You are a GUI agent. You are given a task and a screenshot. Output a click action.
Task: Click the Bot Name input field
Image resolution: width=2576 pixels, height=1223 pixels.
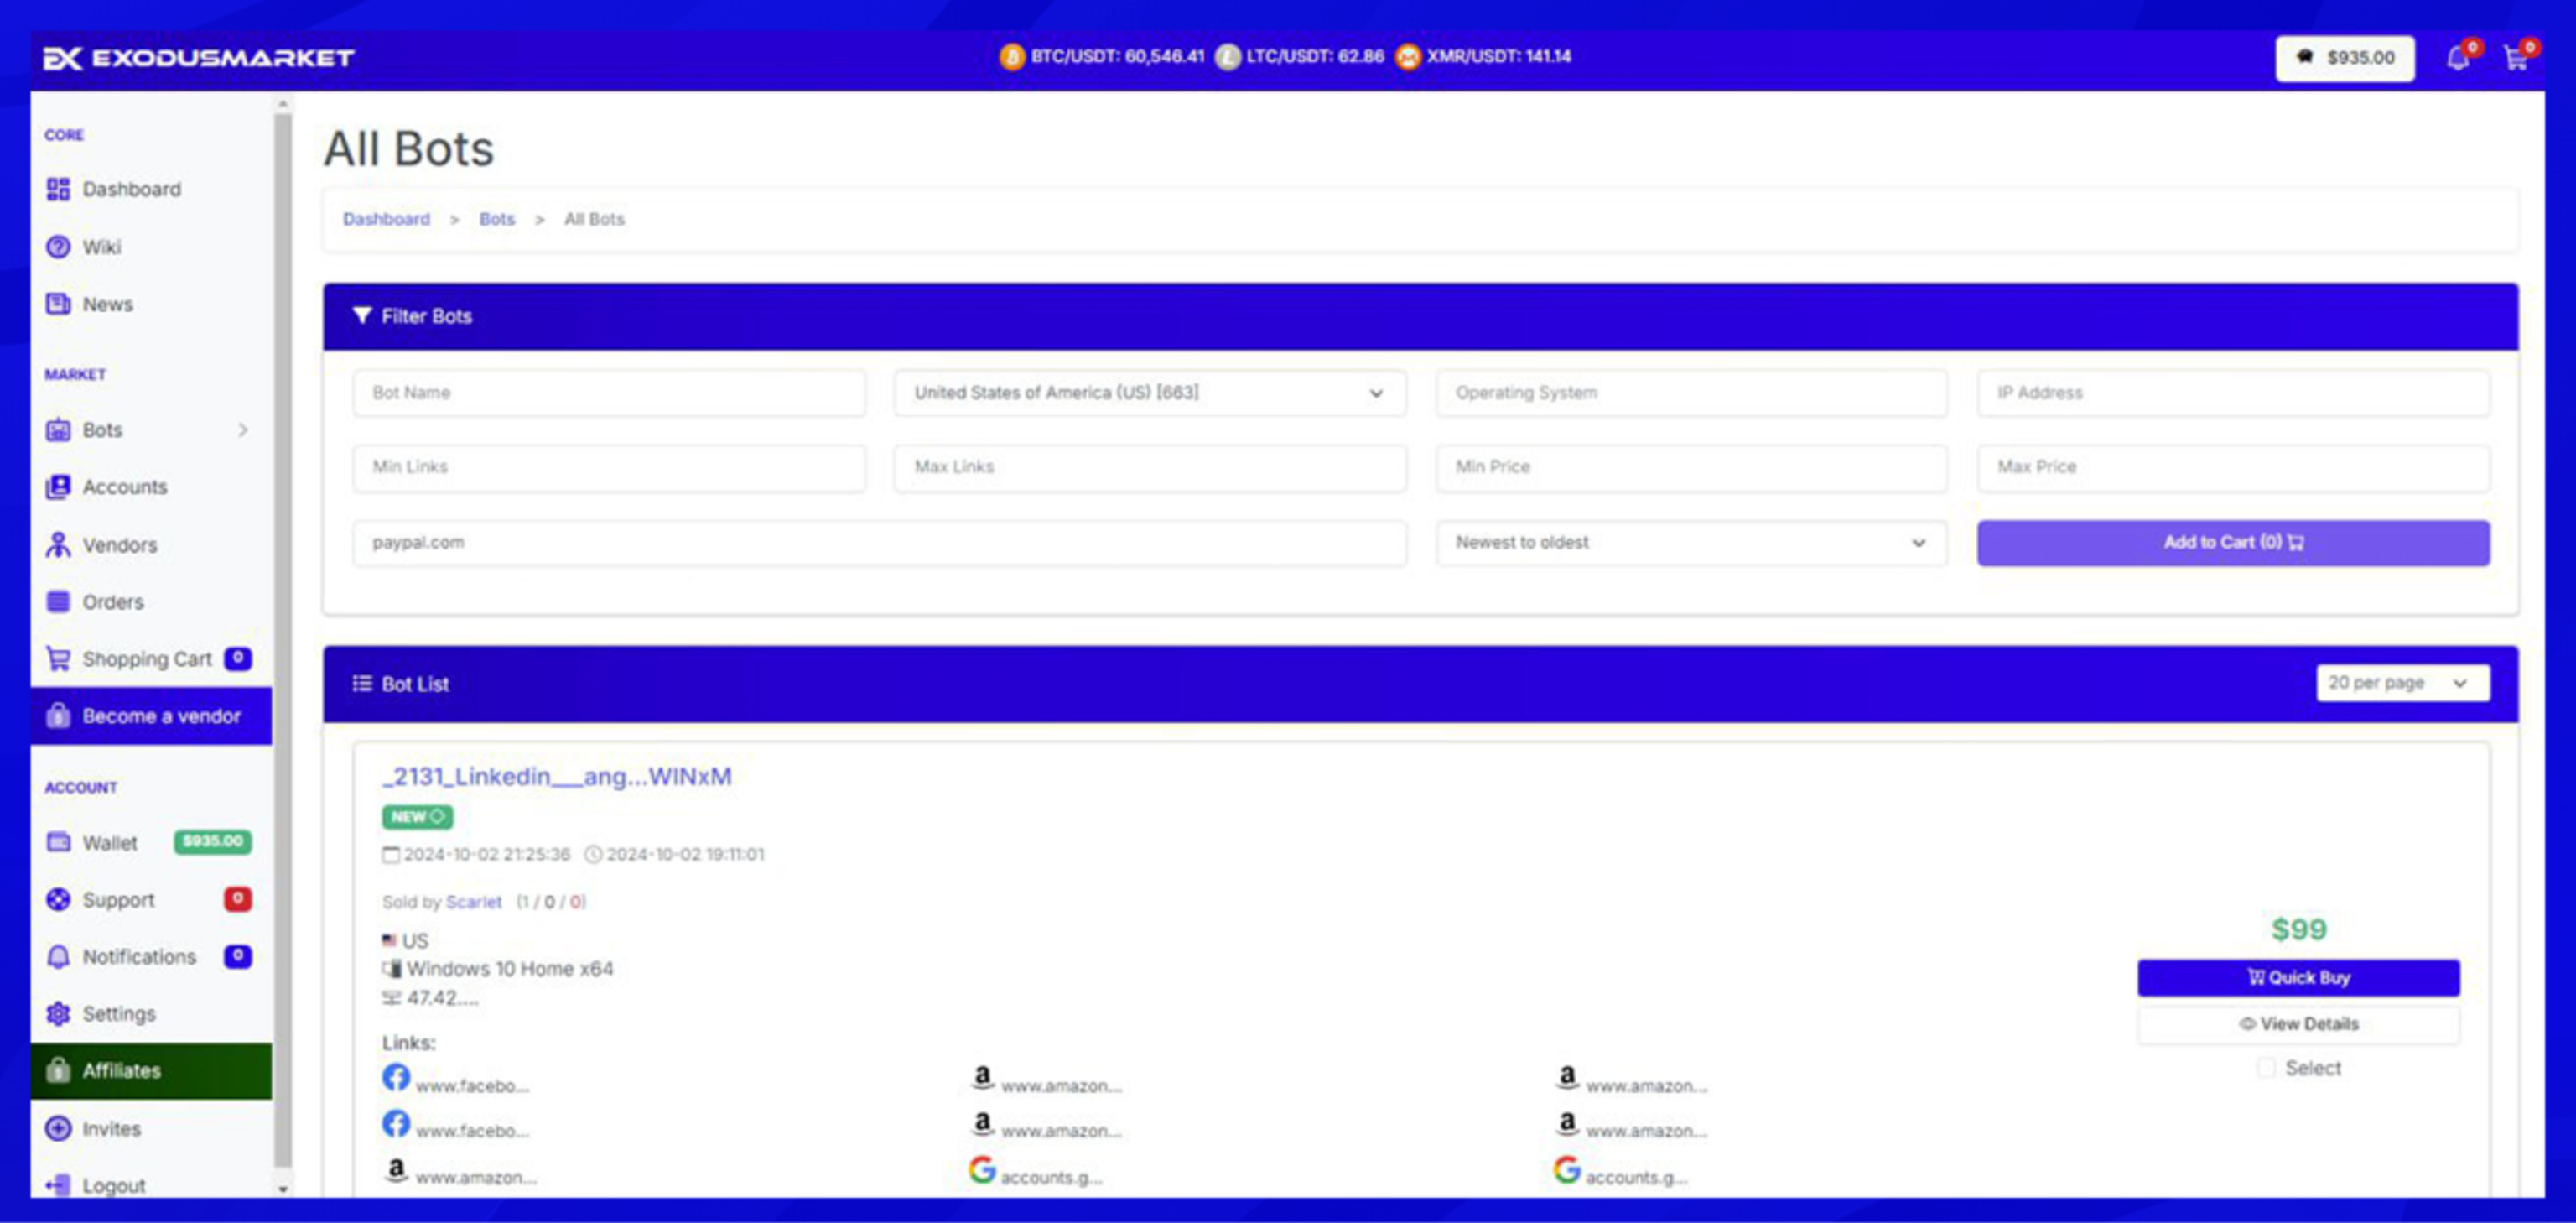608,393
